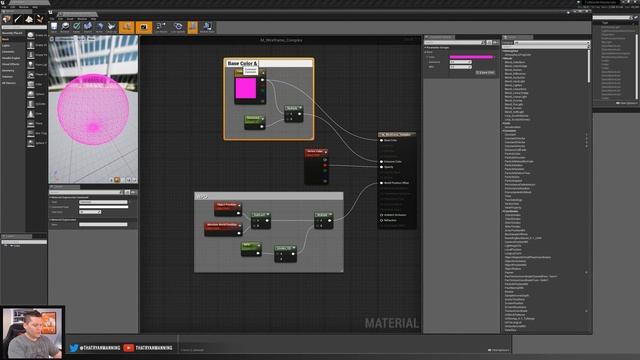Select the Paint mode brush icon
640x360 pixels.
pyautogui.click(x=18, y=19)
